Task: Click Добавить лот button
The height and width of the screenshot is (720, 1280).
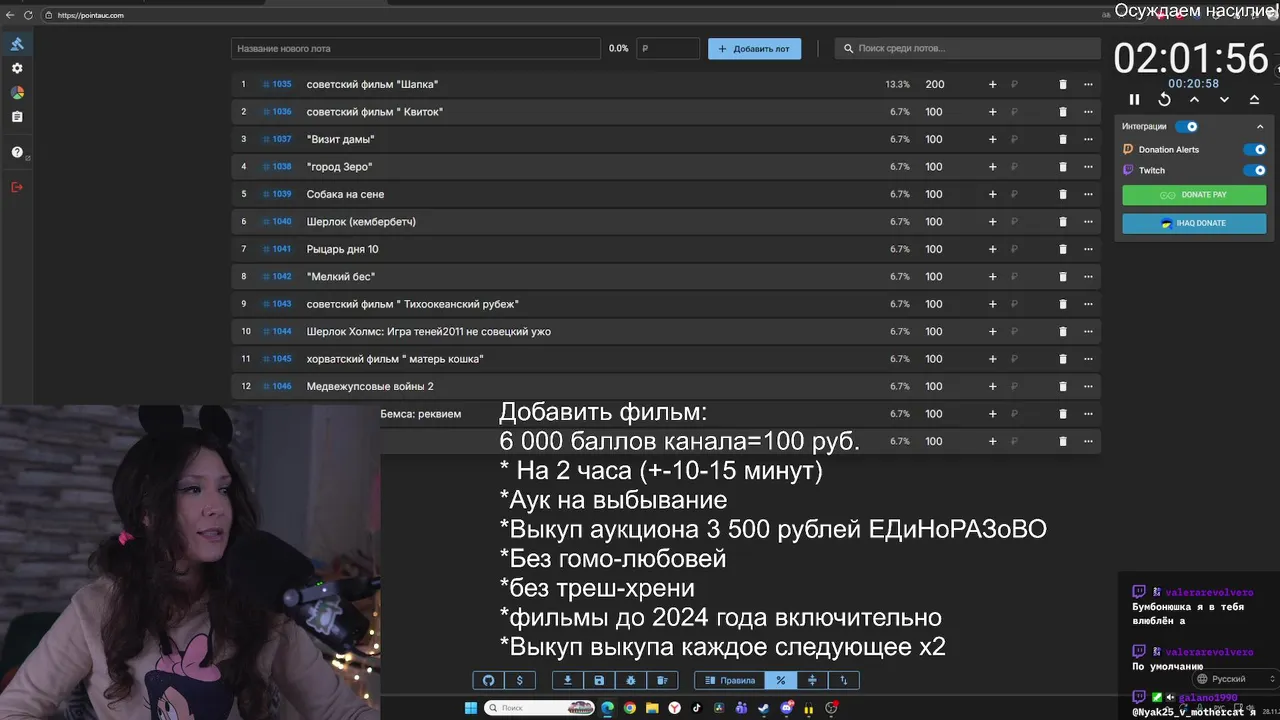Action: pyautogui.click(x=754, y=48)
